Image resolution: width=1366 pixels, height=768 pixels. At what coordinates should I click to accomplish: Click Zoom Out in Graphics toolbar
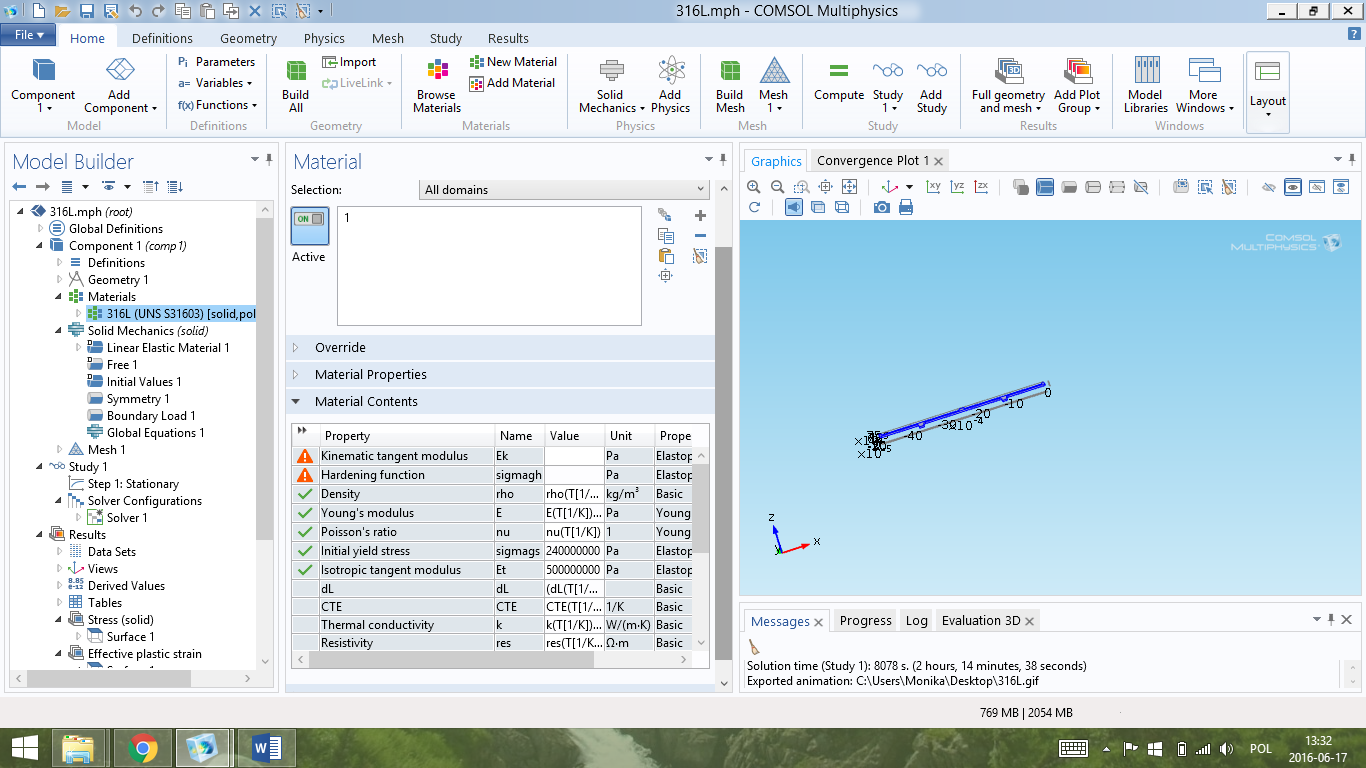click(x=777, y=187)
